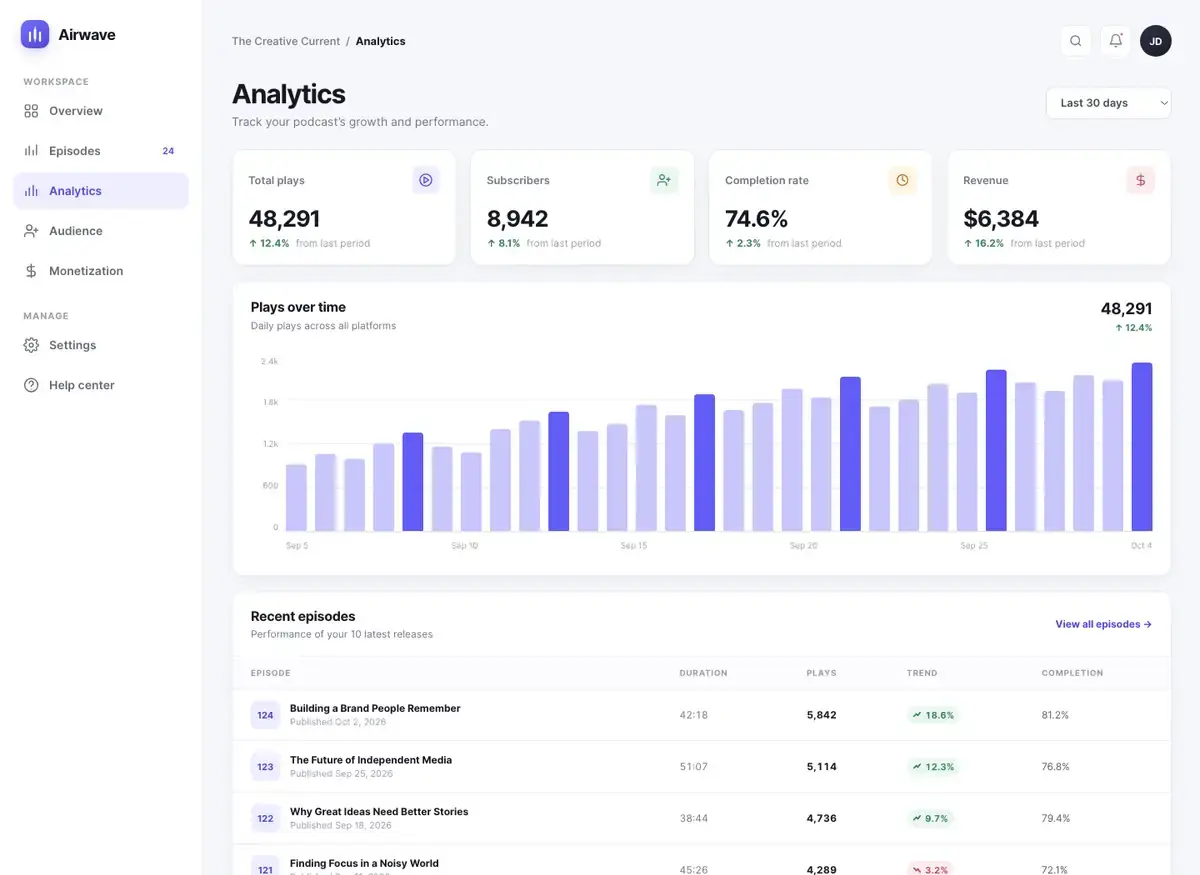
Task: Click the Airwave logo icon
Action: [x=35, y=35]
